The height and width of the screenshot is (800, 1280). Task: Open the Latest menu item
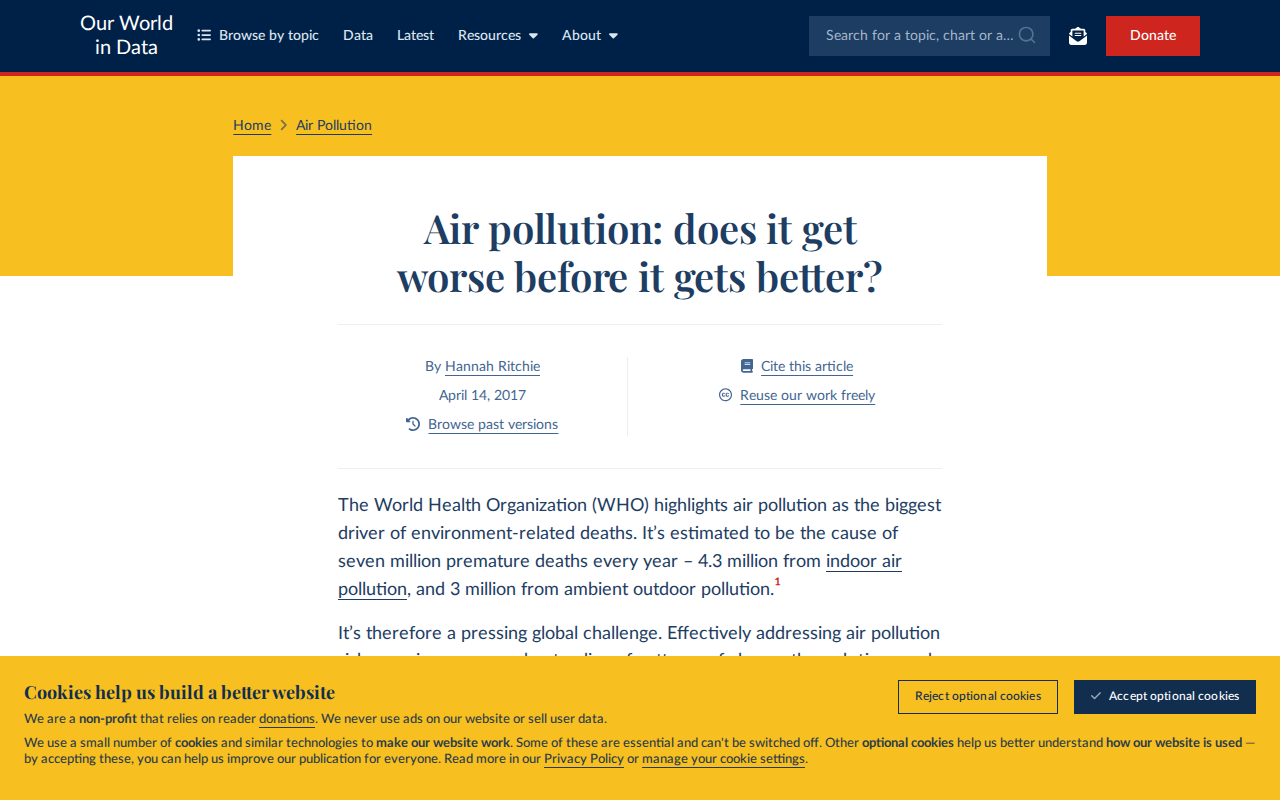[x=415, y=35]
